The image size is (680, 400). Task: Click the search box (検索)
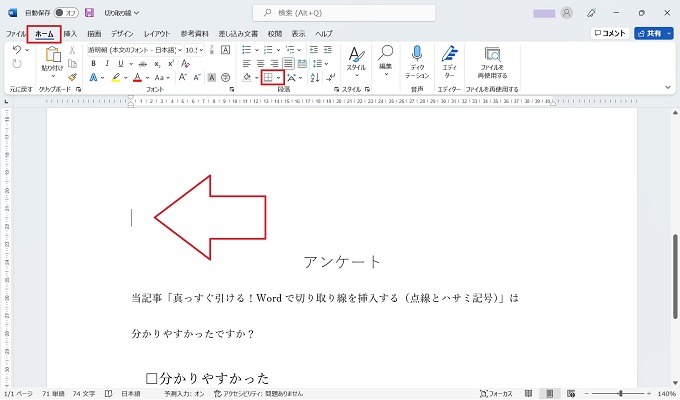(344, 13)
